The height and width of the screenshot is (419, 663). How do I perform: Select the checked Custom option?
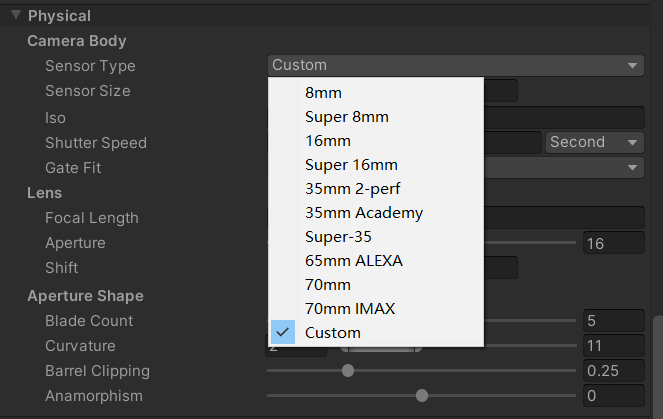point(333,332)
